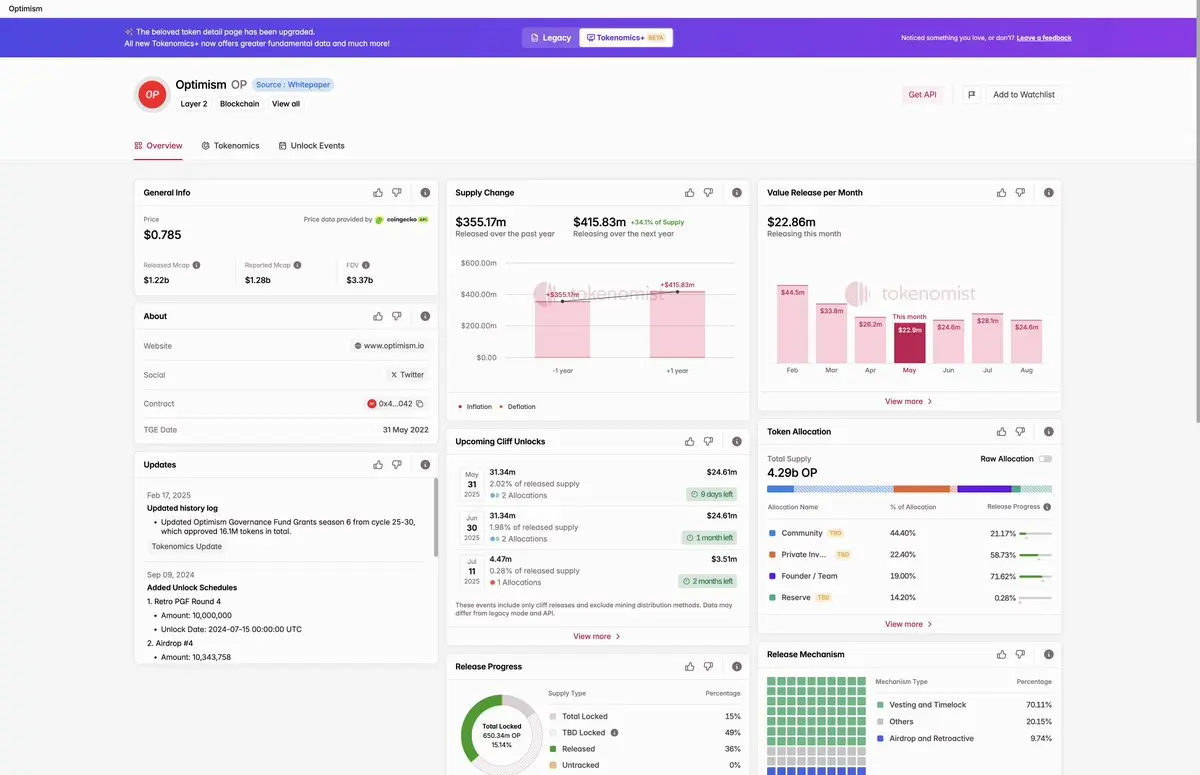Viewport: 1200px width, 775px height.
Task: Thumbs up Upcoming Cliff Unlocks card
Action: (690, 441)
